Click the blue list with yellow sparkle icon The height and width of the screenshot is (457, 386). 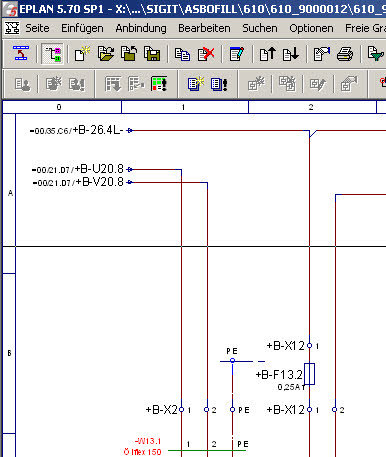click(196, 84)
